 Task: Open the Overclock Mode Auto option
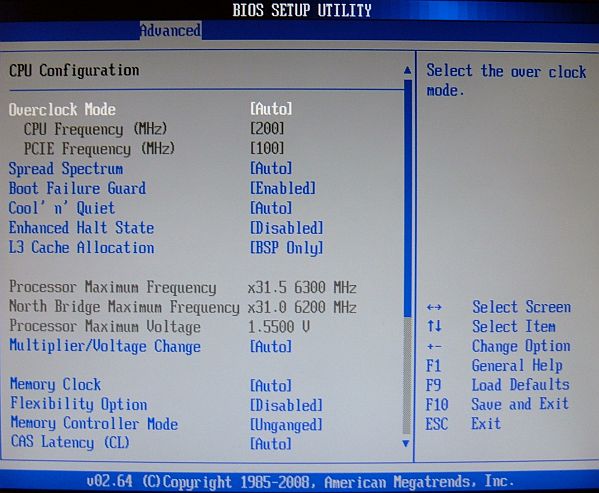click(x=271, y=109)
